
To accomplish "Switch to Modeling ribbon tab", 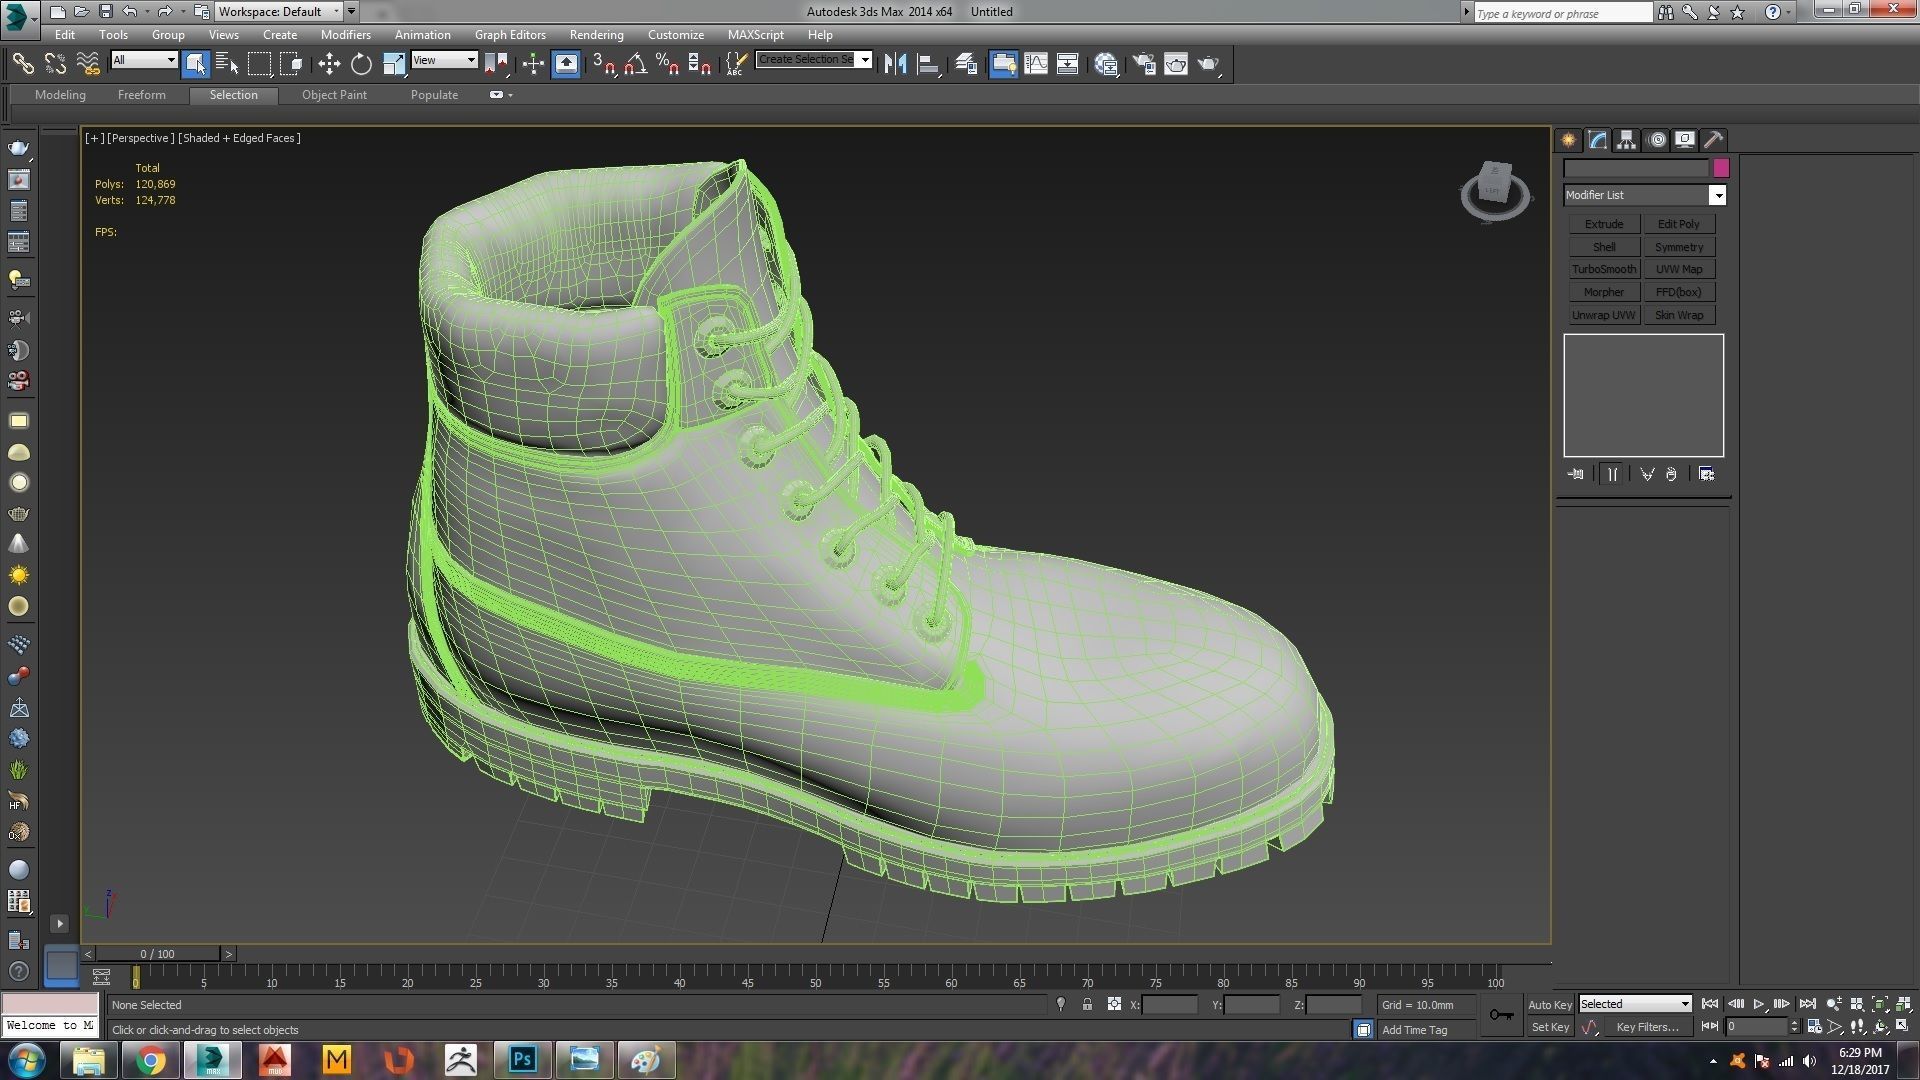I will tap(60, 95).
